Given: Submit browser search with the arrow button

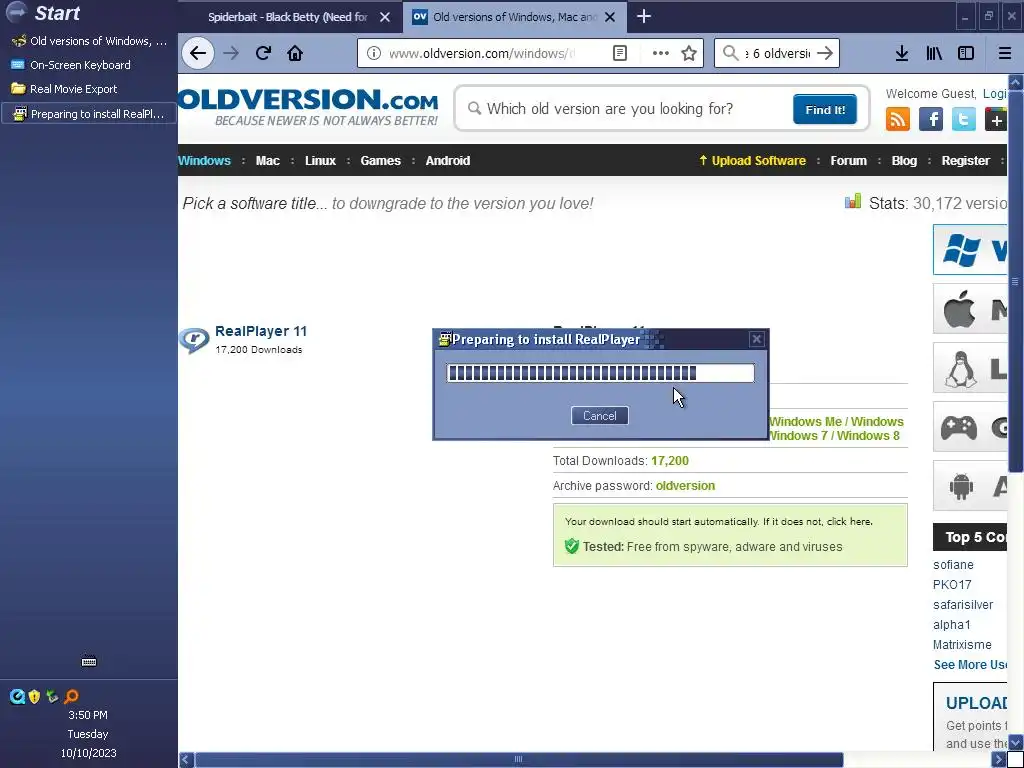Looking at the screenshot, I should 825,53.
